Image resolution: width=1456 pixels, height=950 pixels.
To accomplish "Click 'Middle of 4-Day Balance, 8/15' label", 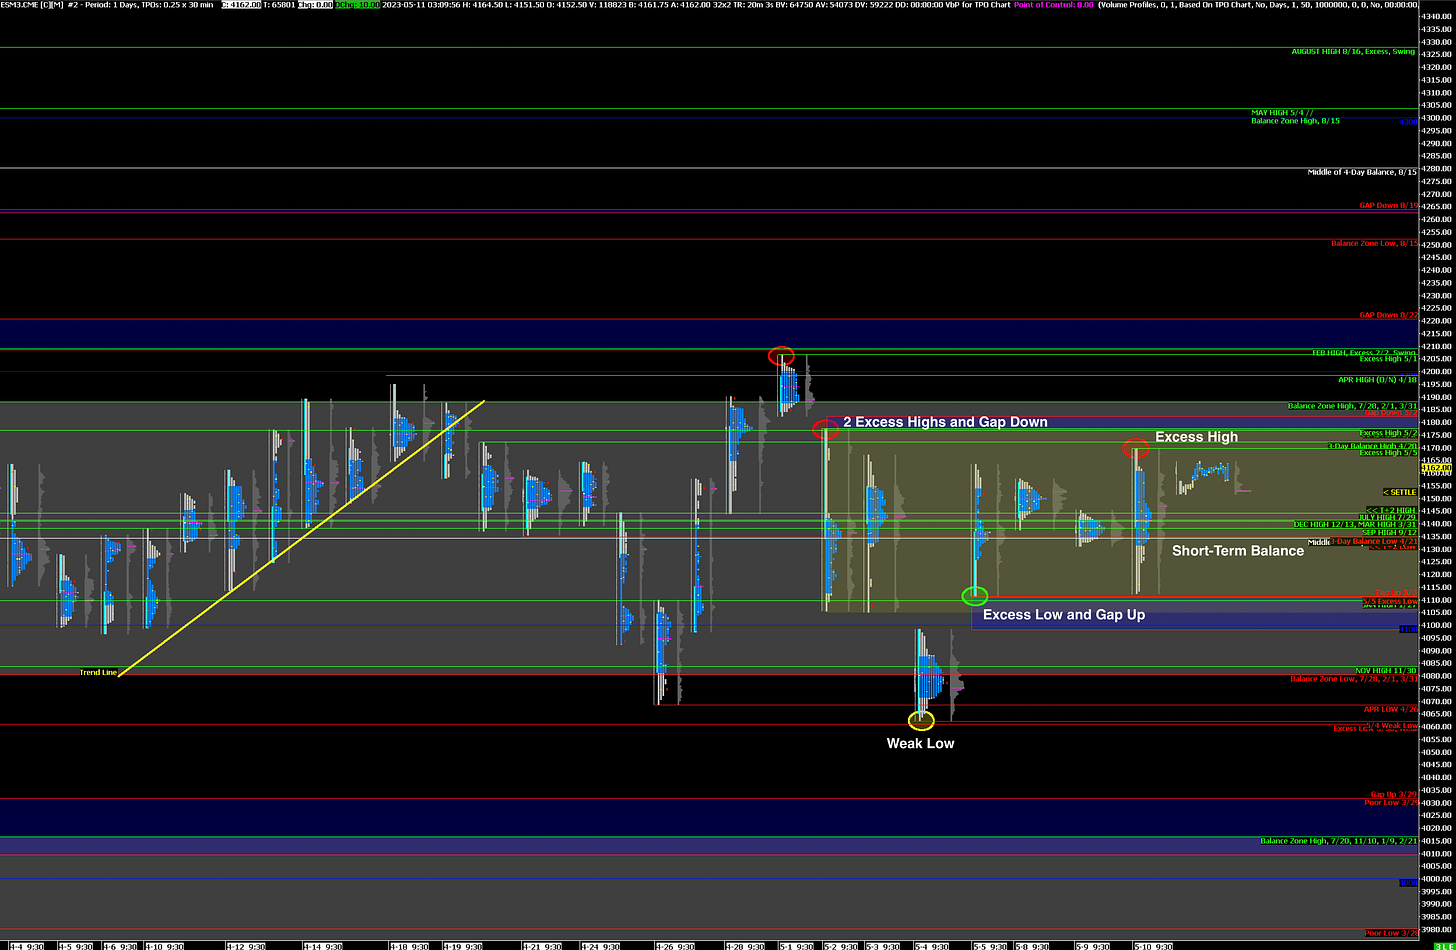I will (x=1362, y=172).
